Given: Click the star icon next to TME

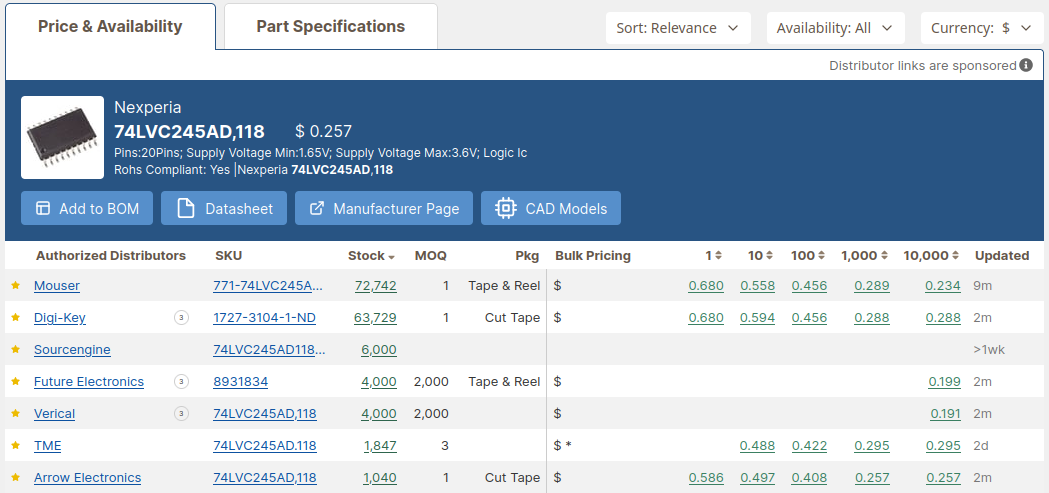Looking at the screenshot, I should coord(15,446).
